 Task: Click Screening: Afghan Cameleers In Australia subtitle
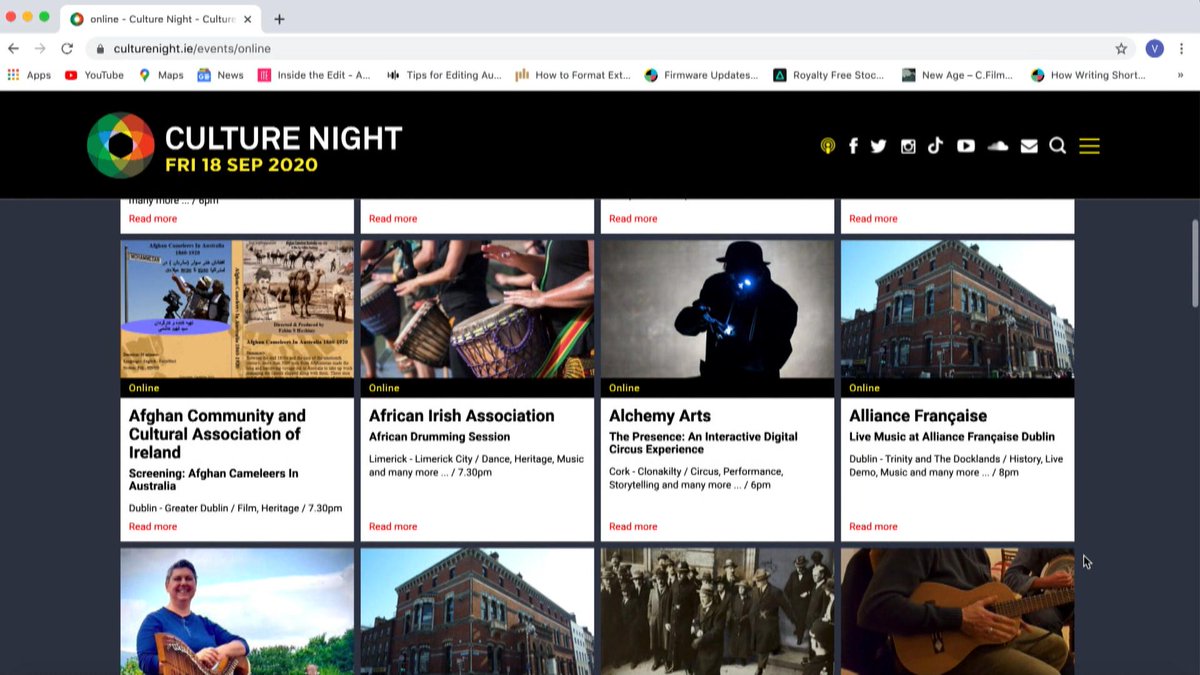point(214,479)
